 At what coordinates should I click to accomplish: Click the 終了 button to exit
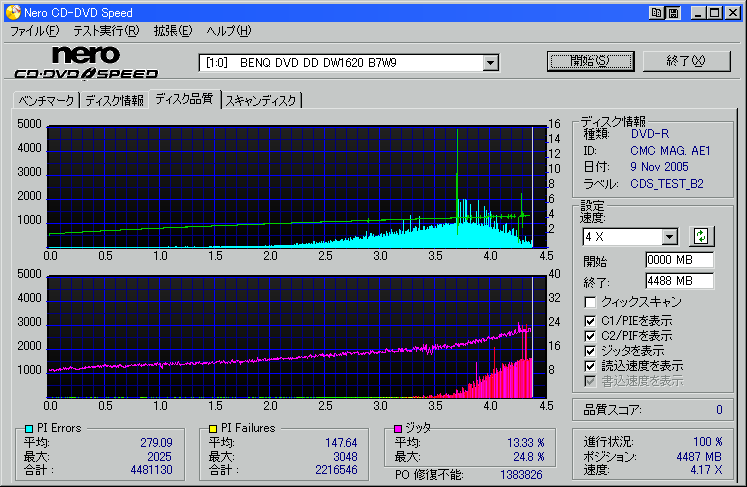click(x=686, y=61)
